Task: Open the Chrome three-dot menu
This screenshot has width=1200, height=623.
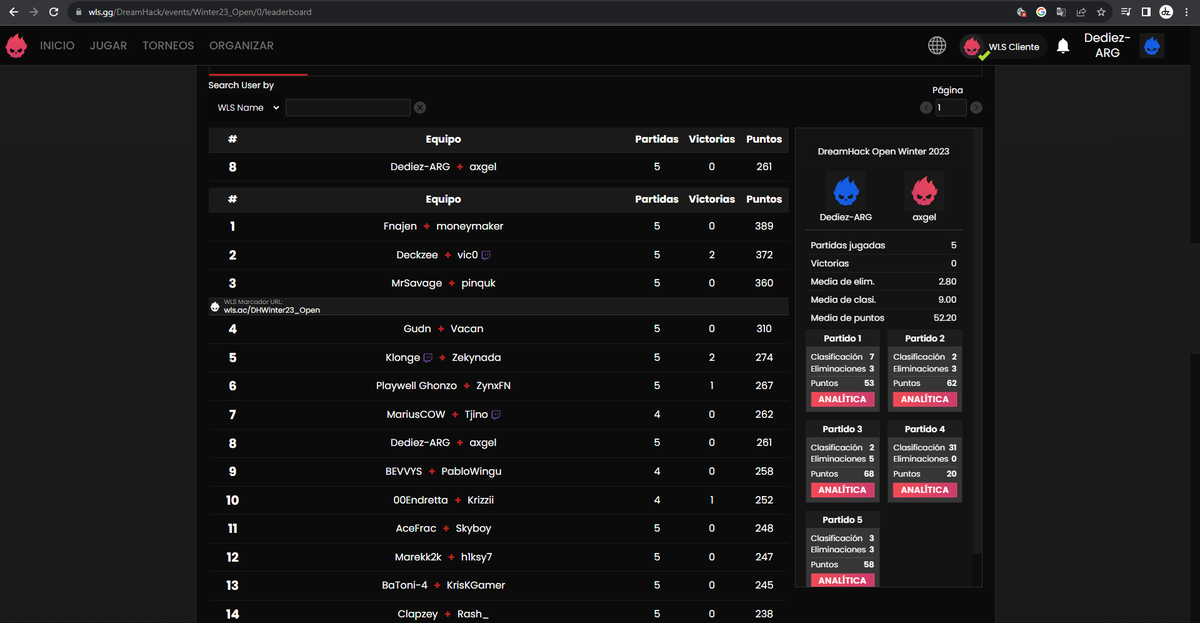Action: 1186,12
